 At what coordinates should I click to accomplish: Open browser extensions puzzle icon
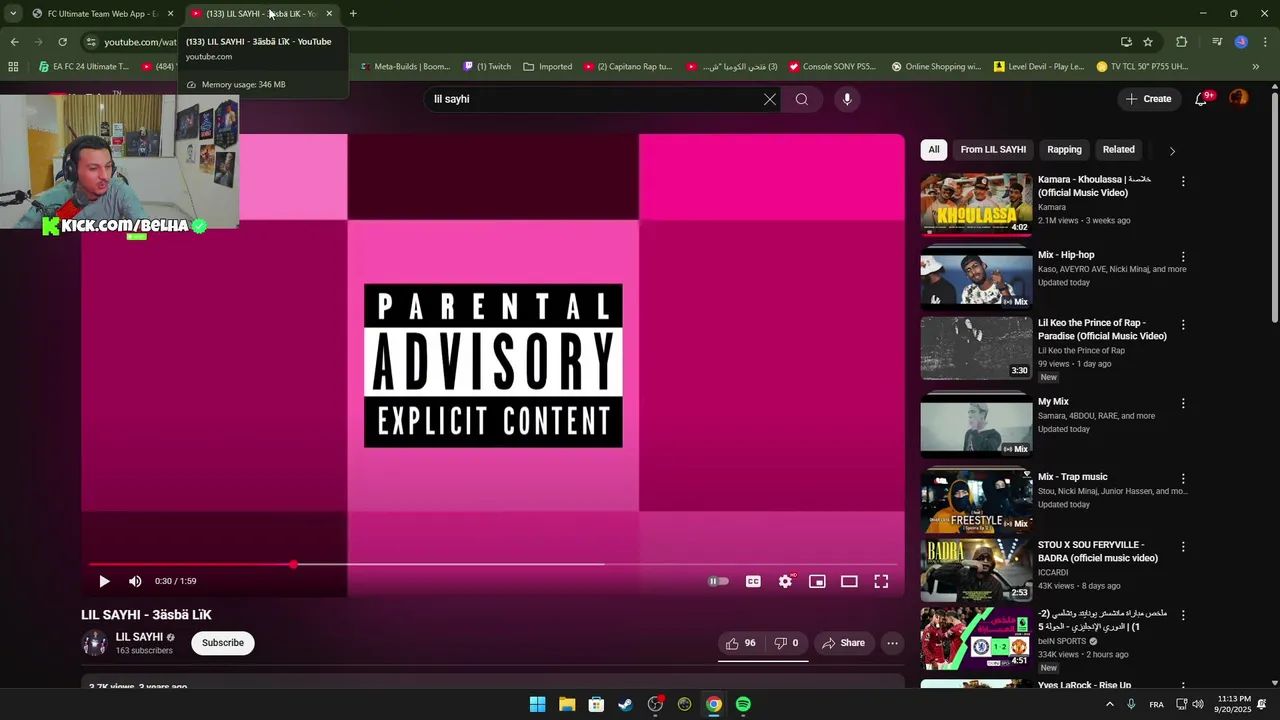(x=1182, y=42)
